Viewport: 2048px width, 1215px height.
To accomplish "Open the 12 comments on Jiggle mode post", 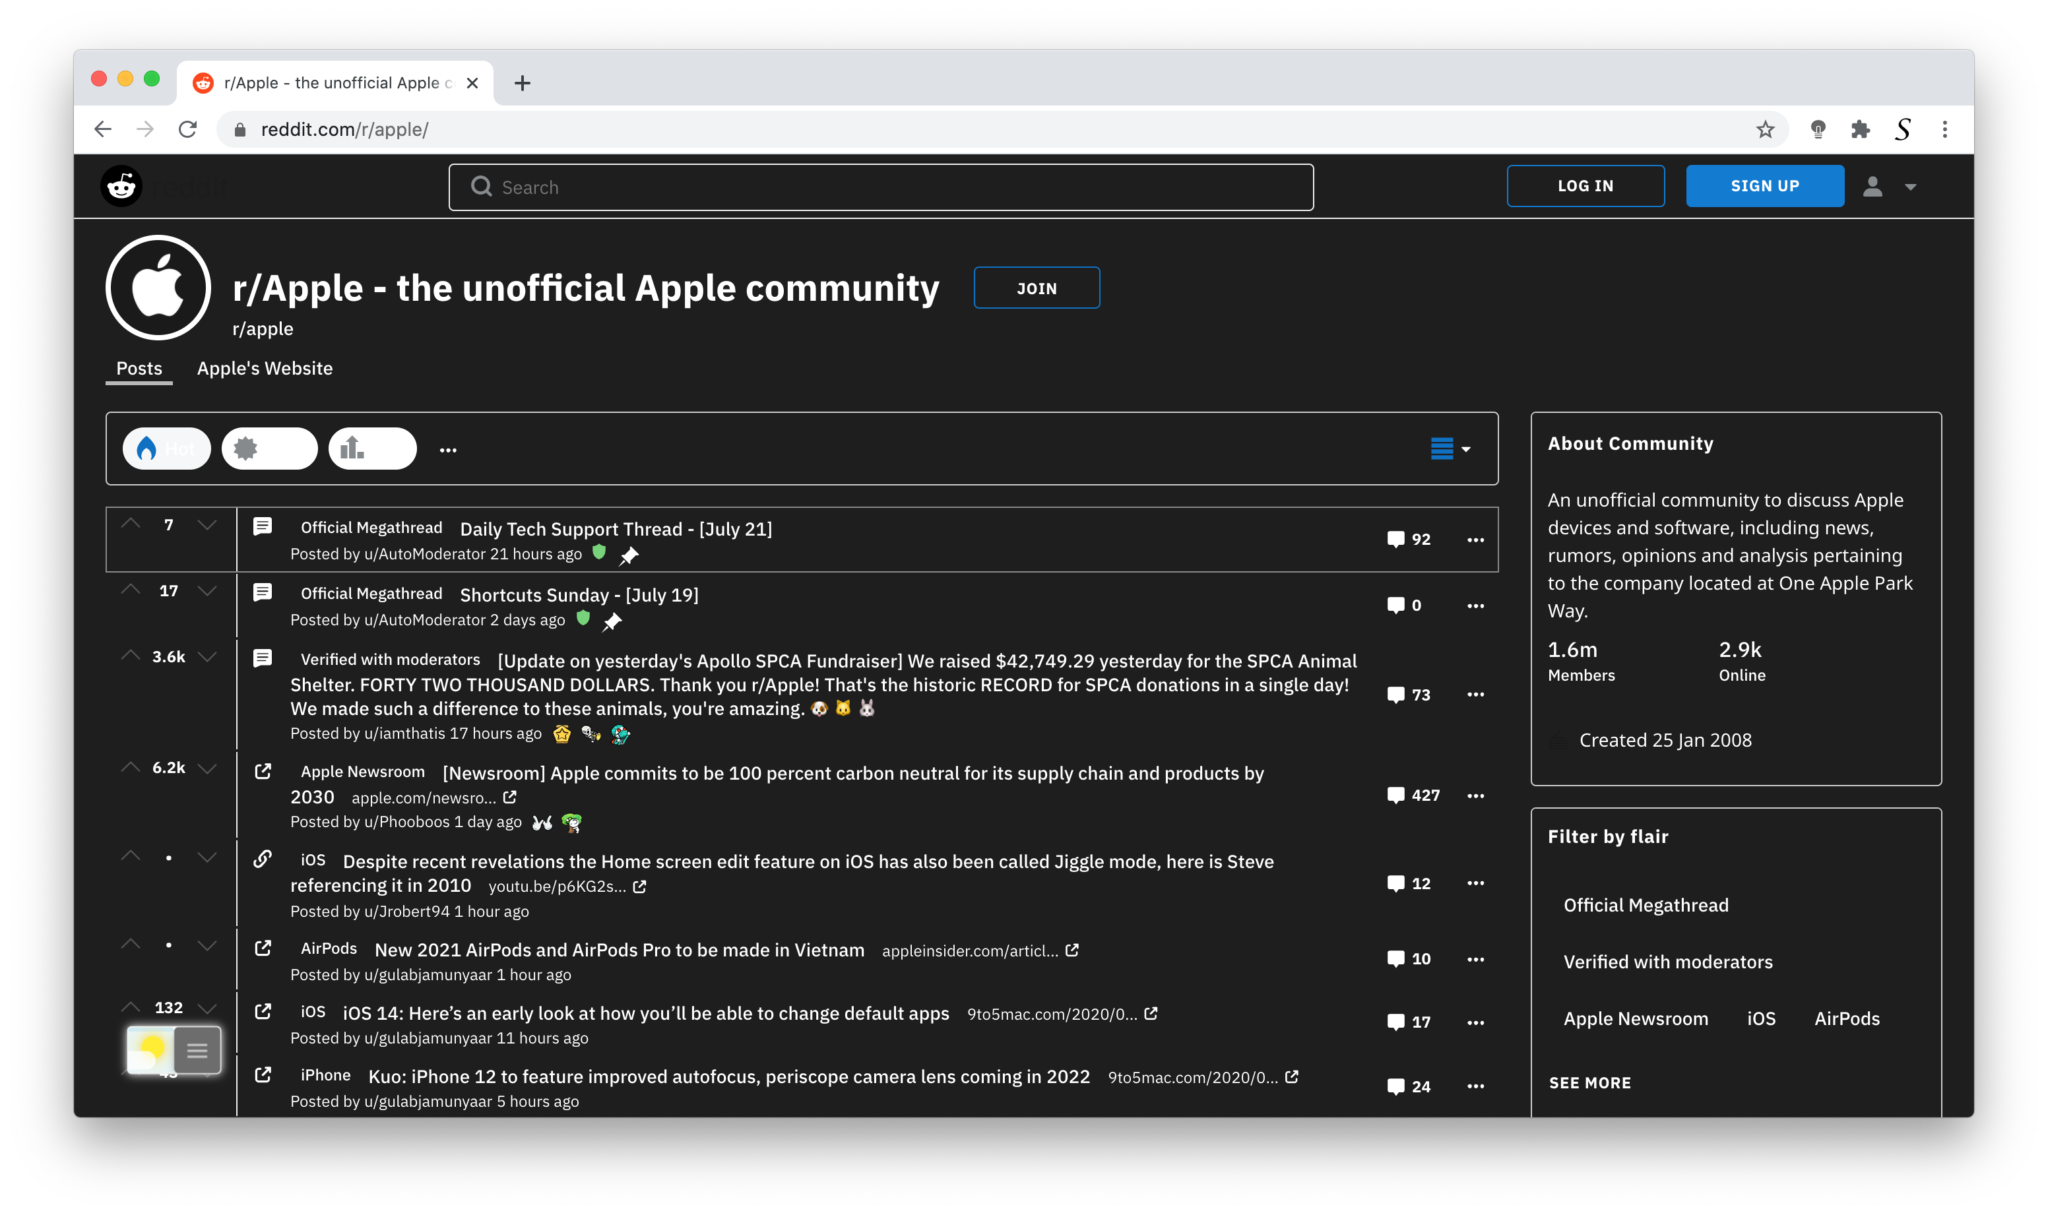I will click(x=1409, y=883).
